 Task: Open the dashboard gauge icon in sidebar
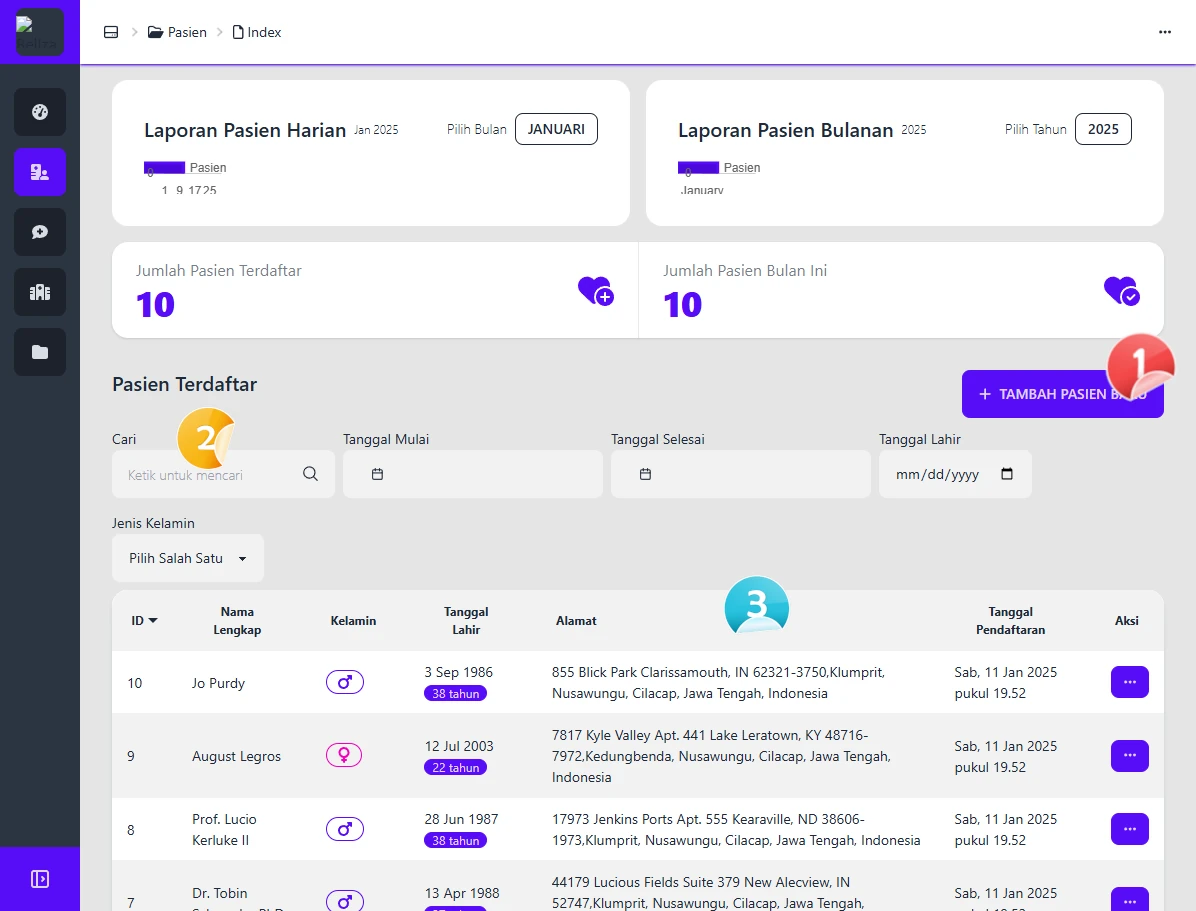coord(40,112)
